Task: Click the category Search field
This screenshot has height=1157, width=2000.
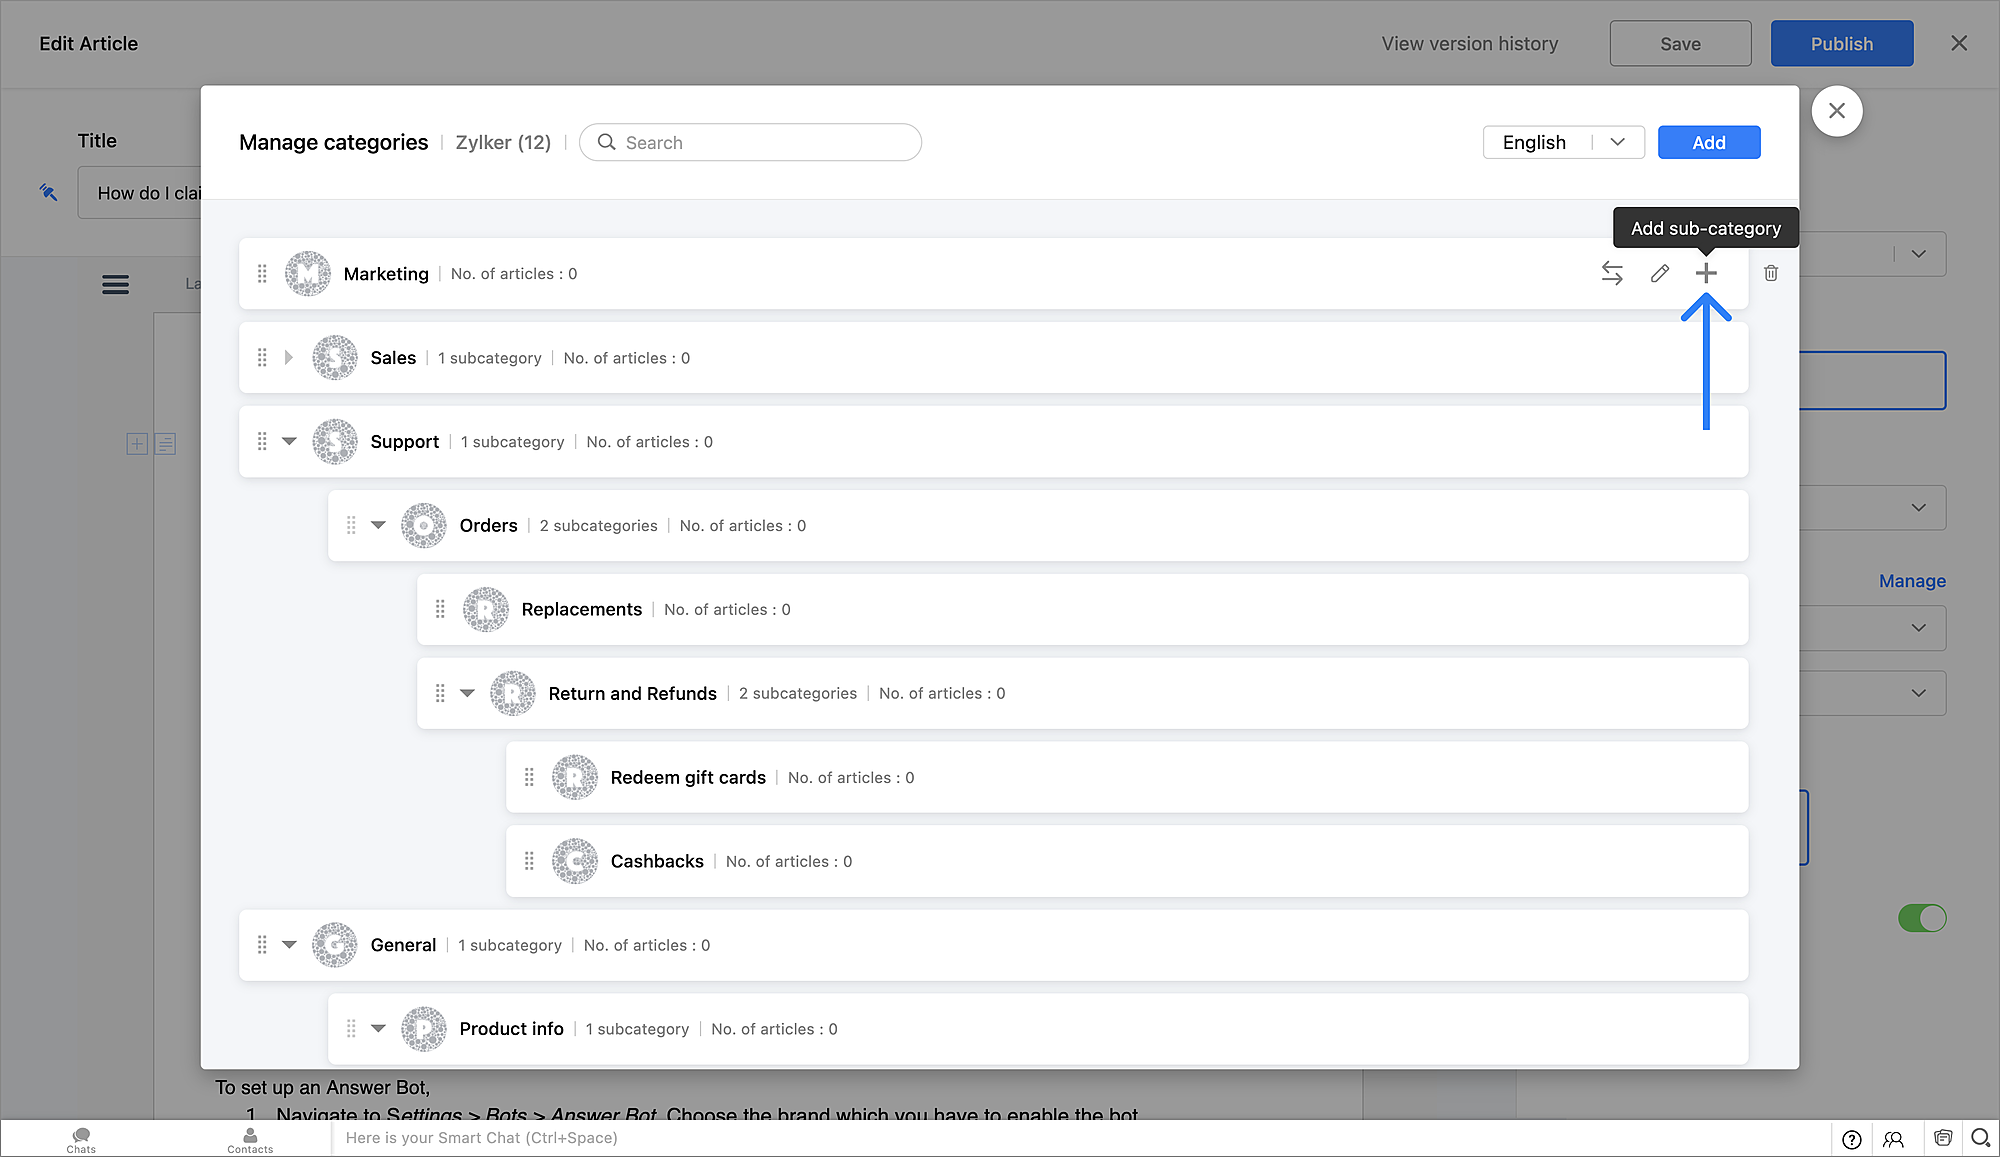Action: (750, 142)
